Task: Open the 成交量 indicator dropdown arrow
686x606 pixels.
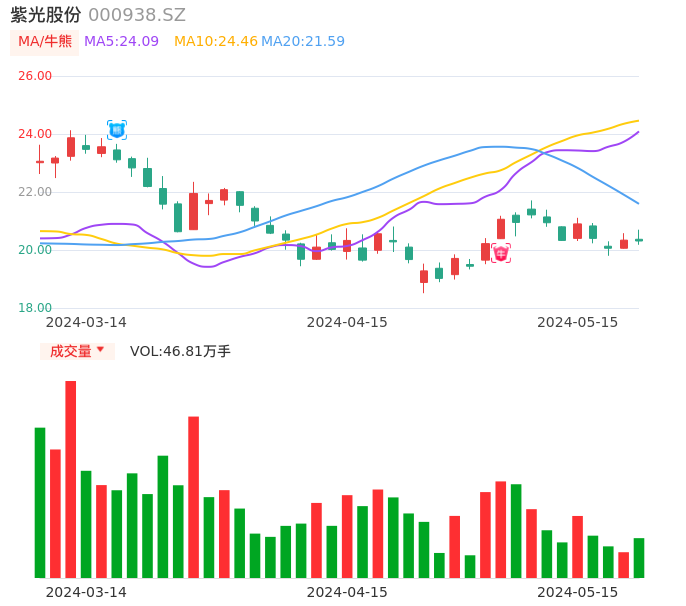Action: click(x=100, y=350)
